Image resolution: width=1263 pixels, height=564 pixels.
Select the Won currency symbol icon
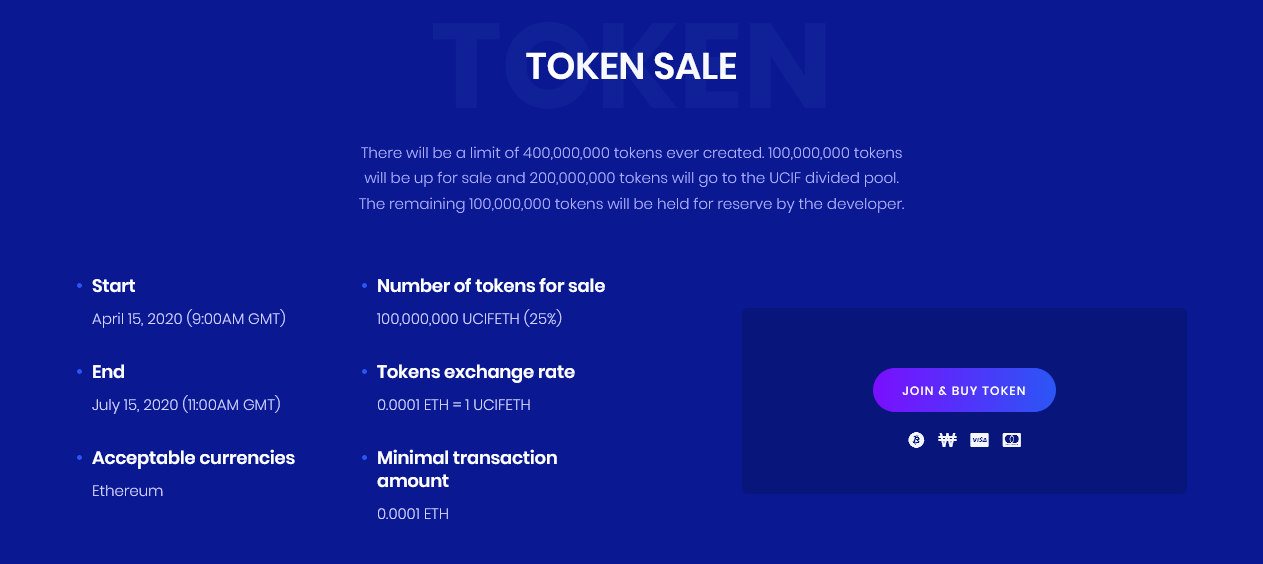(948, 440)
